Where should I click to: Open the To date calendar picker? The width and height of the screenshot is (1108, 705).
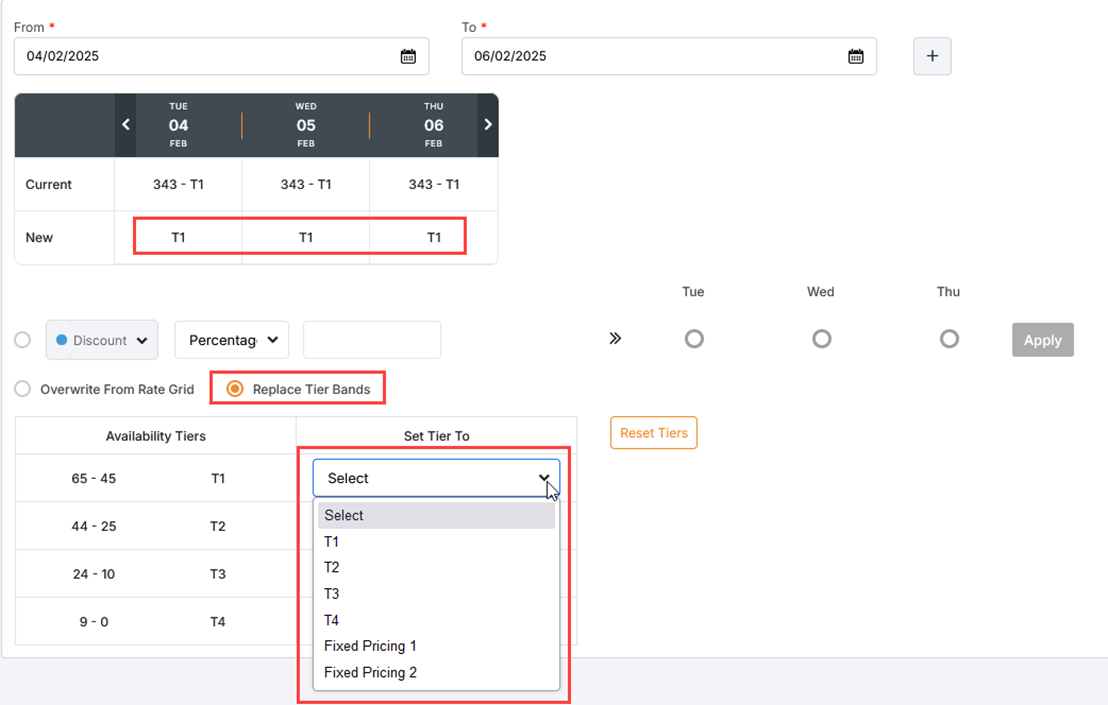pyautogui.click(x=855, y=57)
